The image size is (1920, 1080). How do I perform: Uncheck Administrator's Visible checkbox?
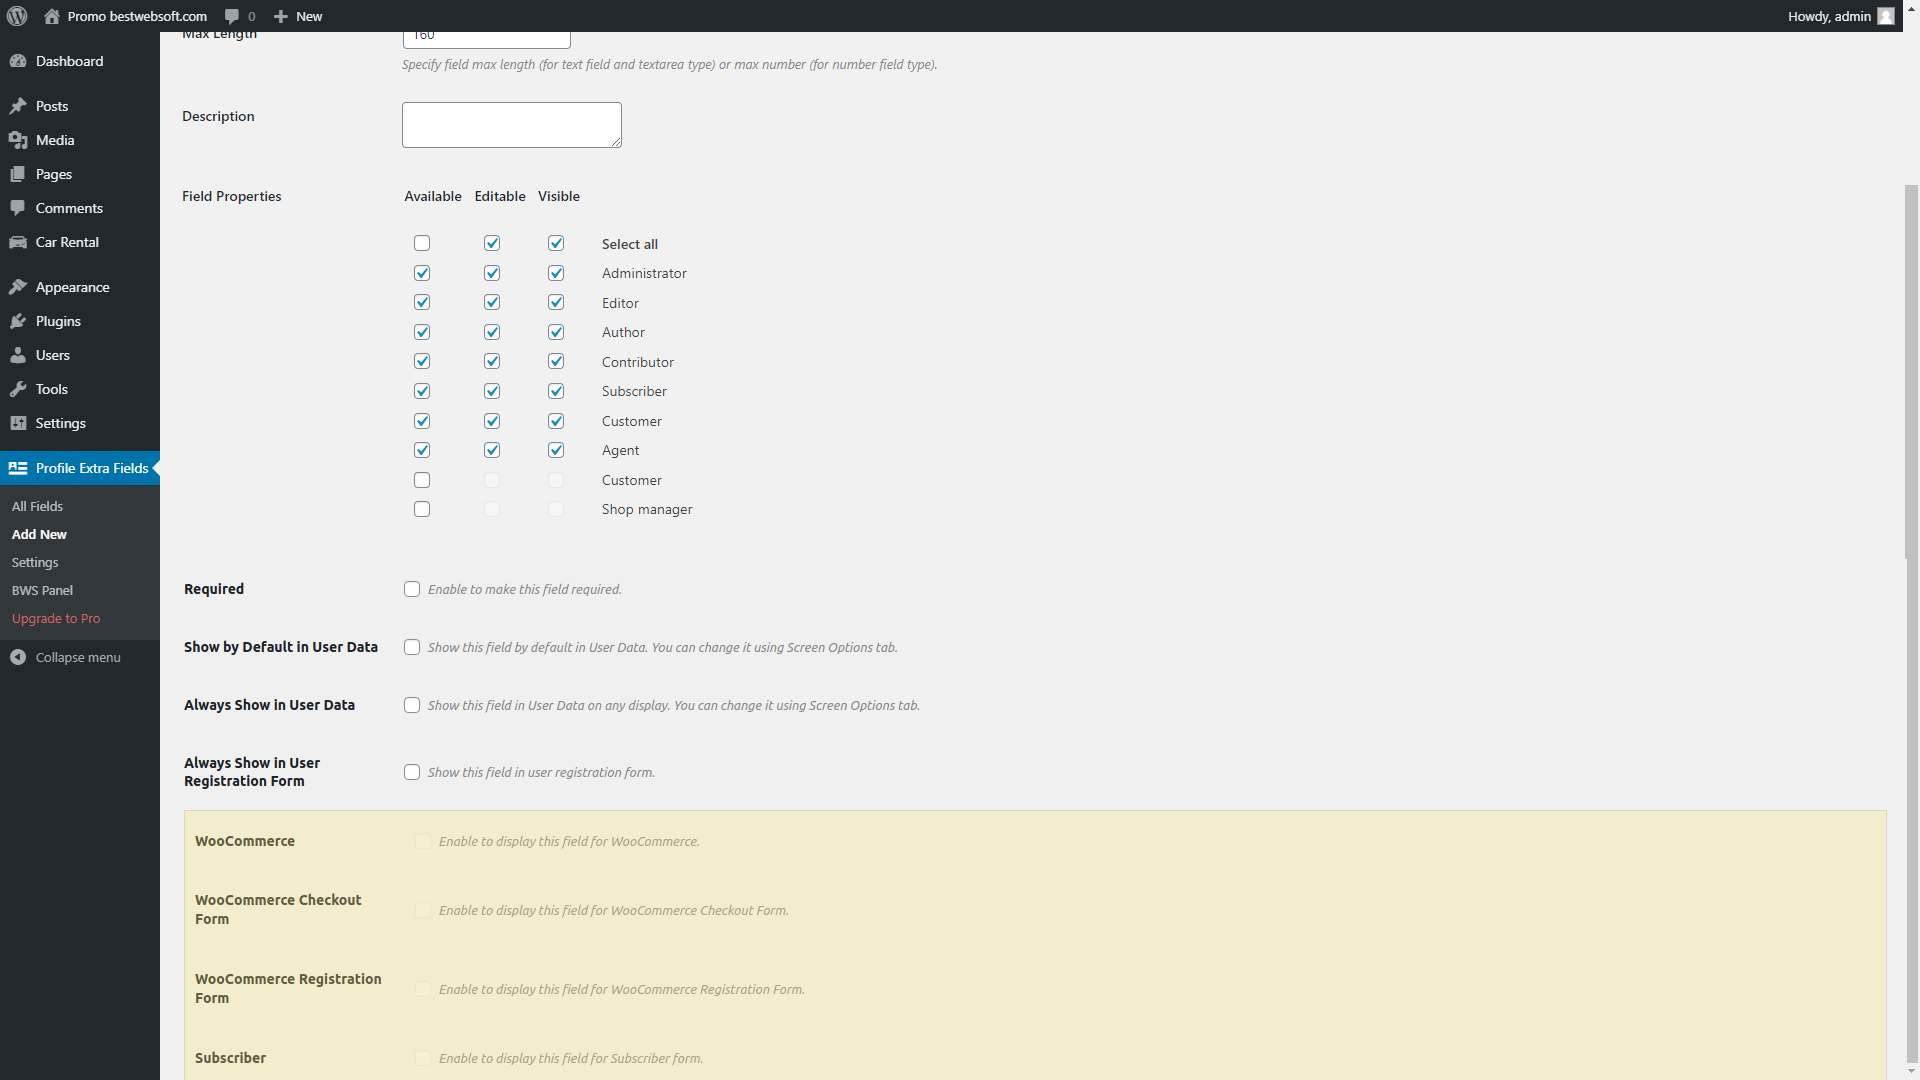556,272
